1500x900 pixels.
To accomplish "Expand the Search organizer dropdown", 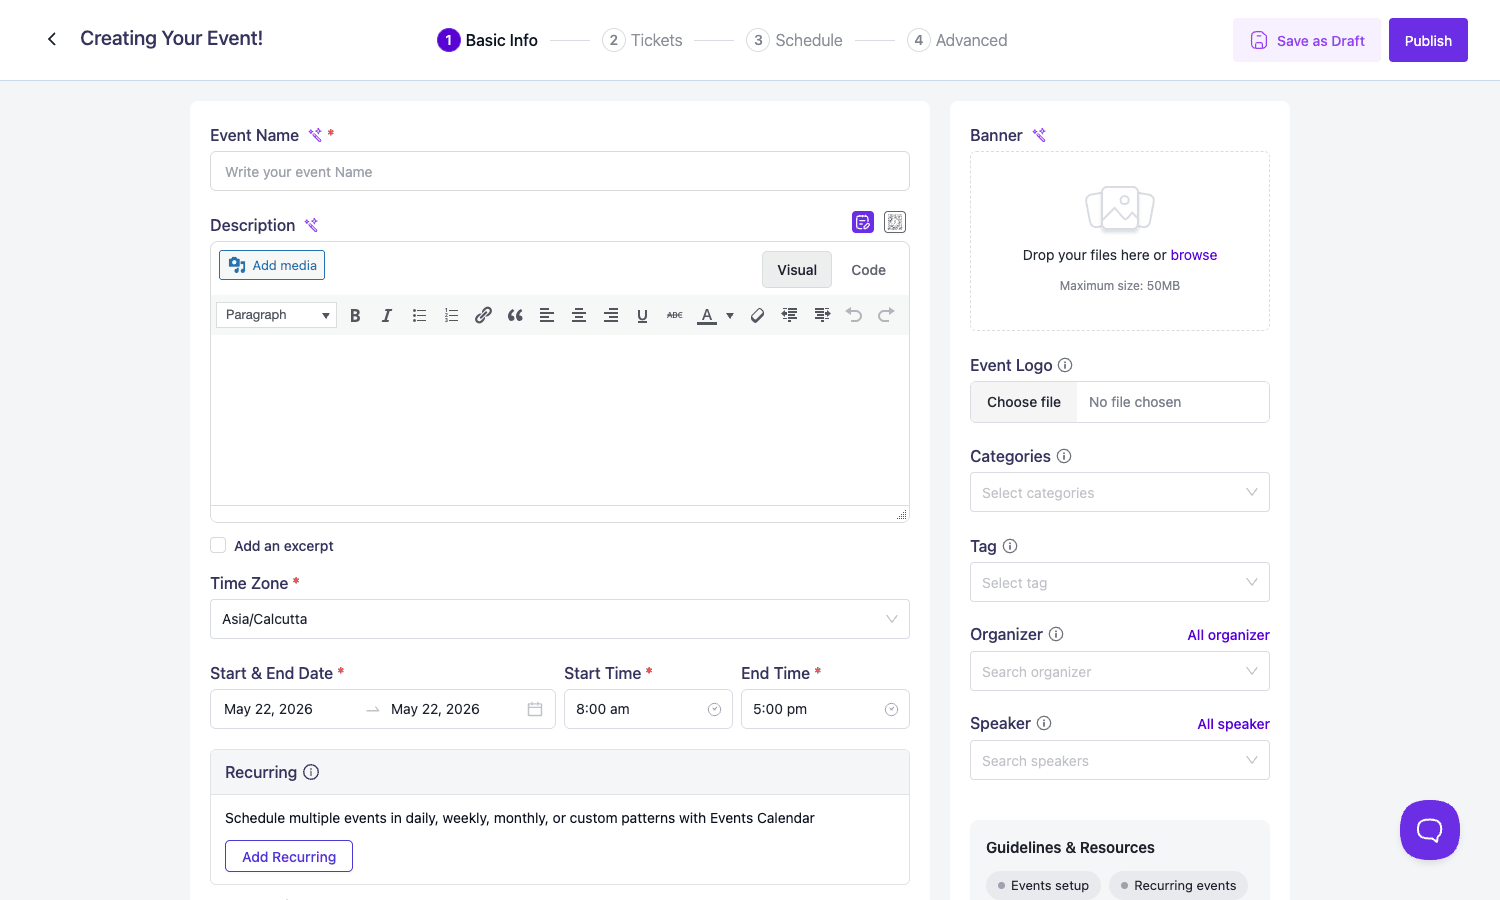I will click(x=1120, y=671).
